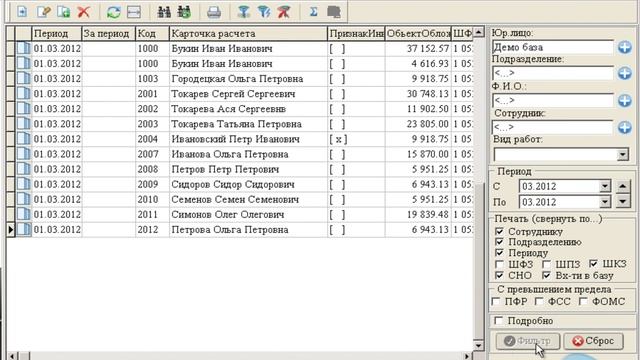This screenshot has width=640, height=360.
Task: Click the Карточка расчета column header
Action: 248,33
